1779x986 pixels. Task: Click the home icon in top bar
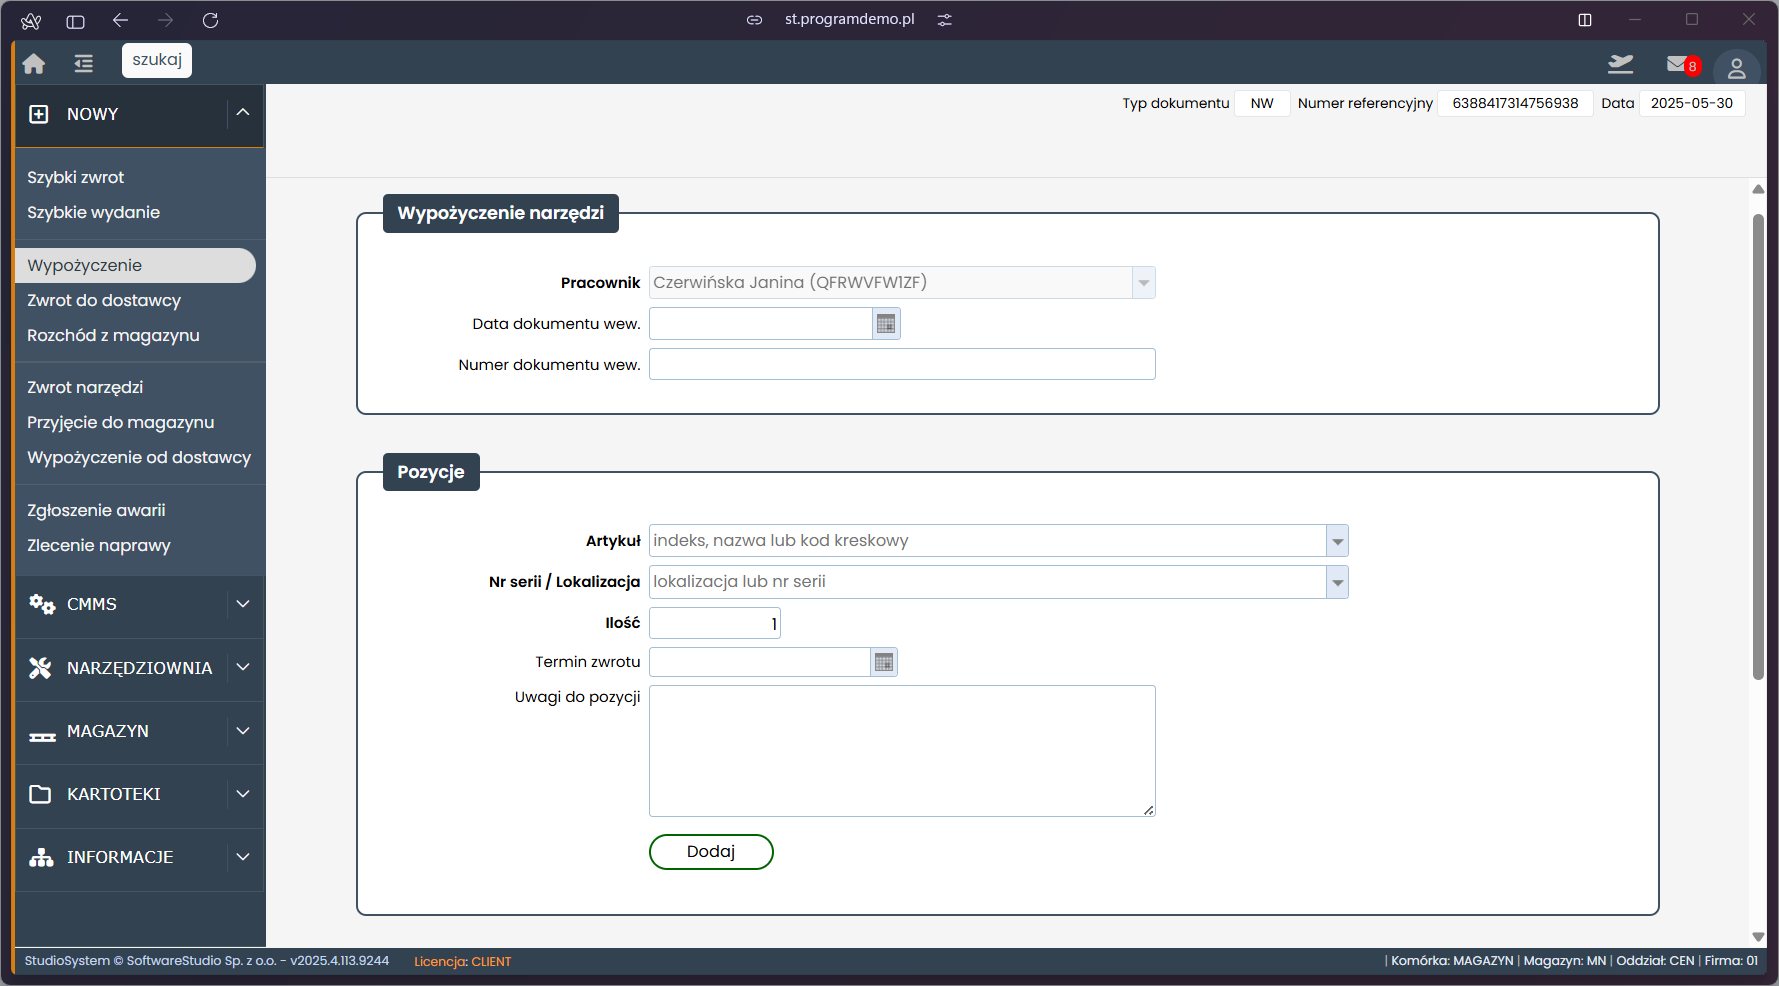[34, 64]
